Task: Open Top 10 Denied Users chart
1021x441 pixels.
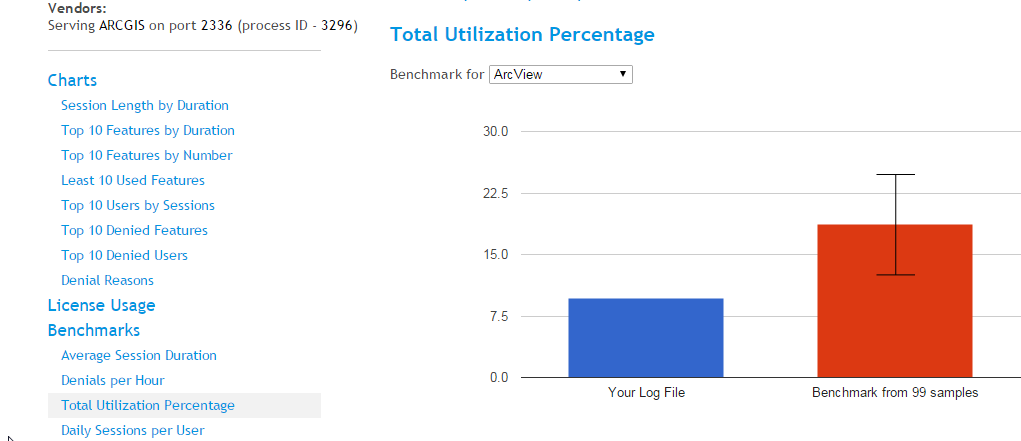Action: 124,255
